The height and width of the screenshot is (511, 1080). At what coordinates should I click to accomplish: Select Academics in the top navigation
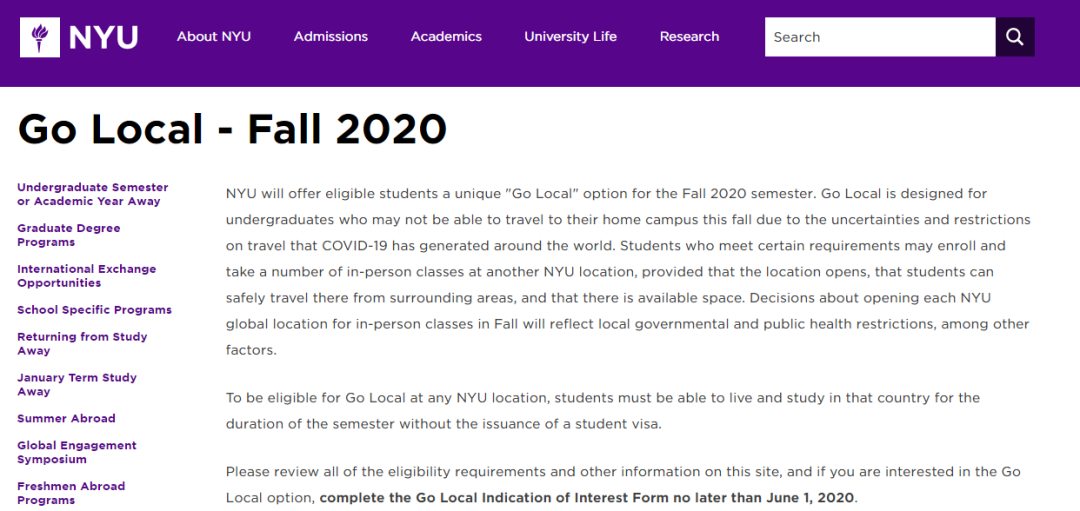(446, 37)
